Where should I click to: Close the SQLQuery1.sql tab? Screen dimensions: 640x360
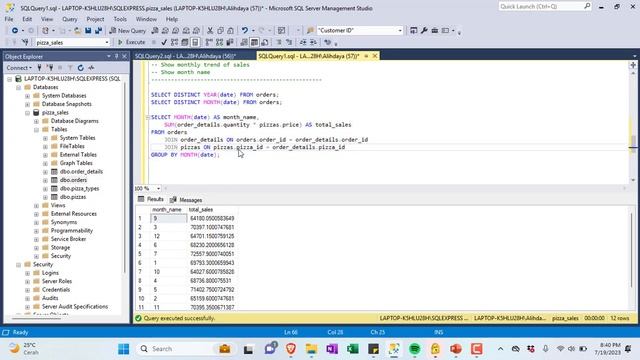tap(375, 56)
